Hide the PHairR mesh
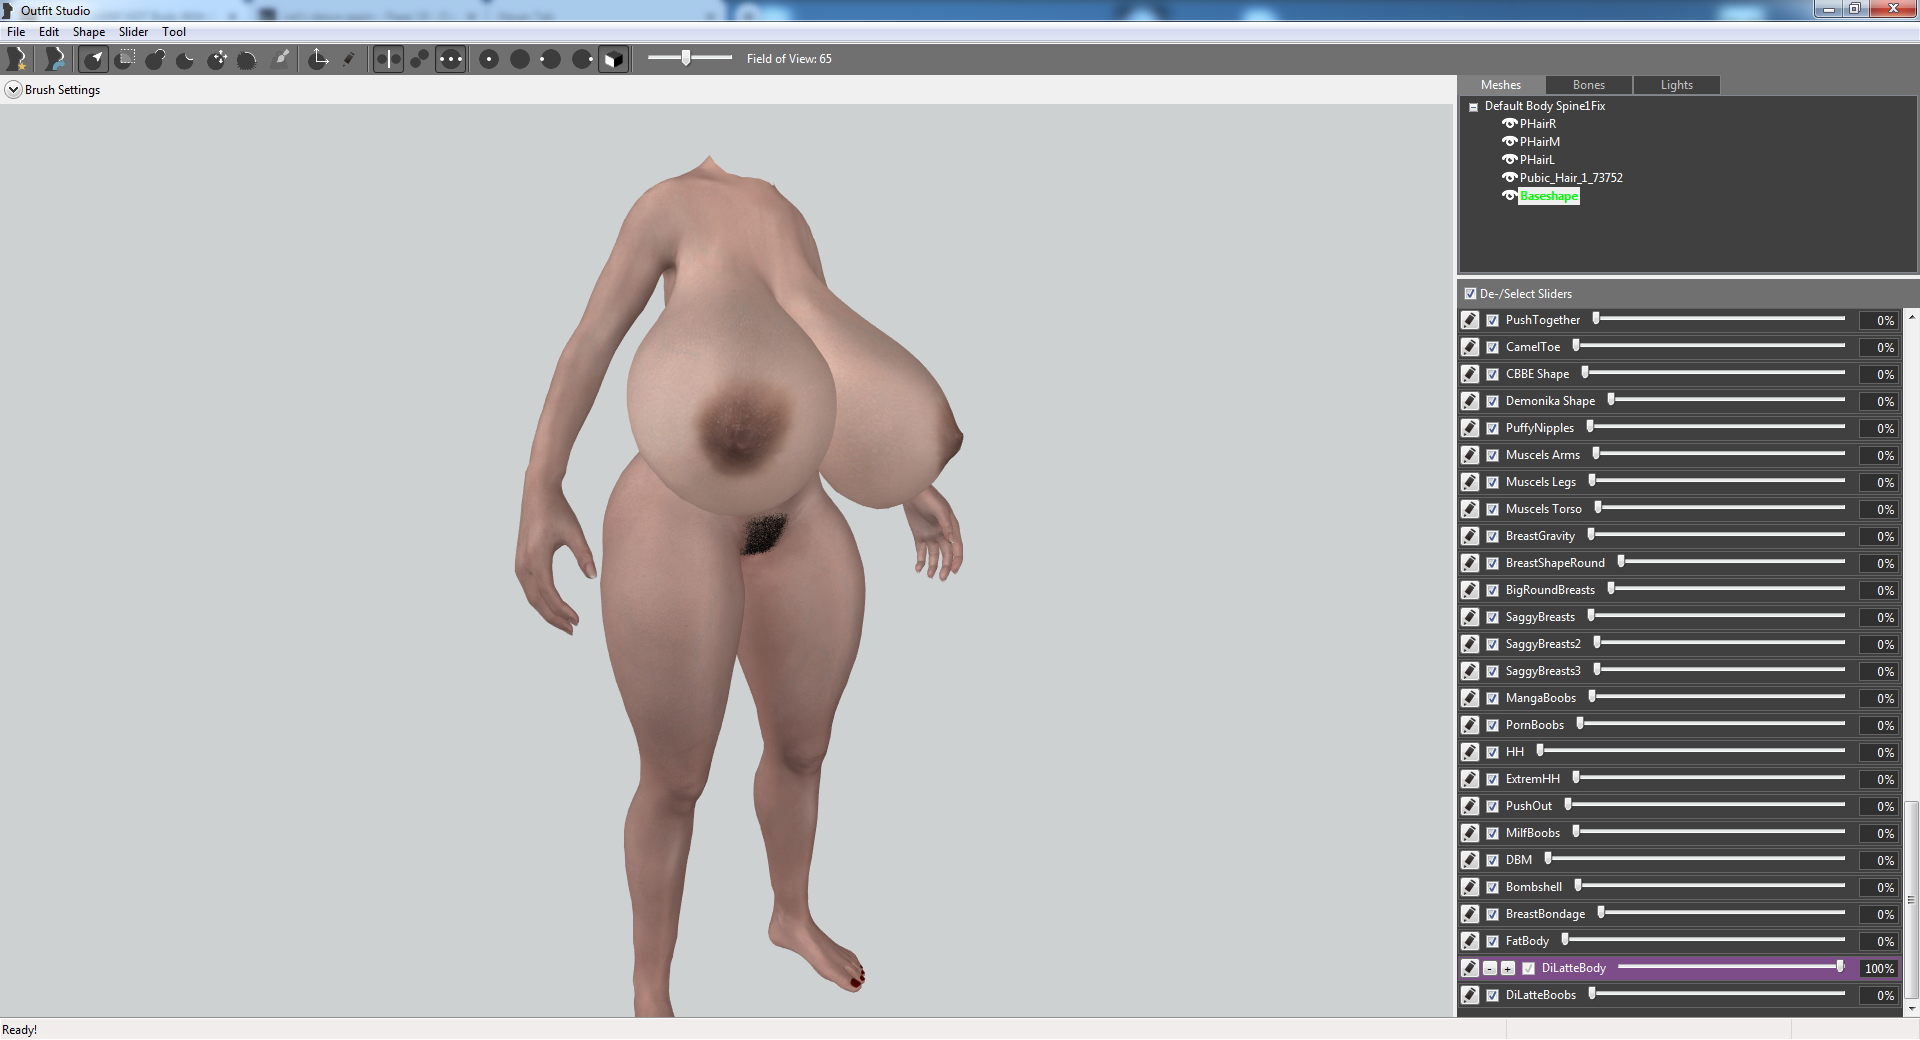This screenshot has width=1920, height=1040. click(1510, 124)
